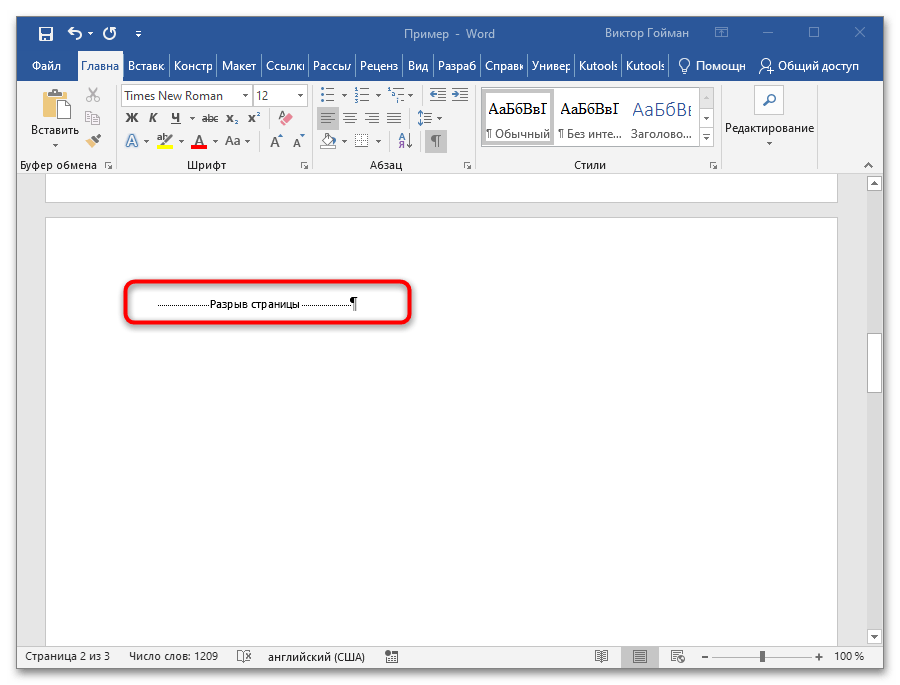Toggle strikethrough abc formatting

tap(210, 118)
